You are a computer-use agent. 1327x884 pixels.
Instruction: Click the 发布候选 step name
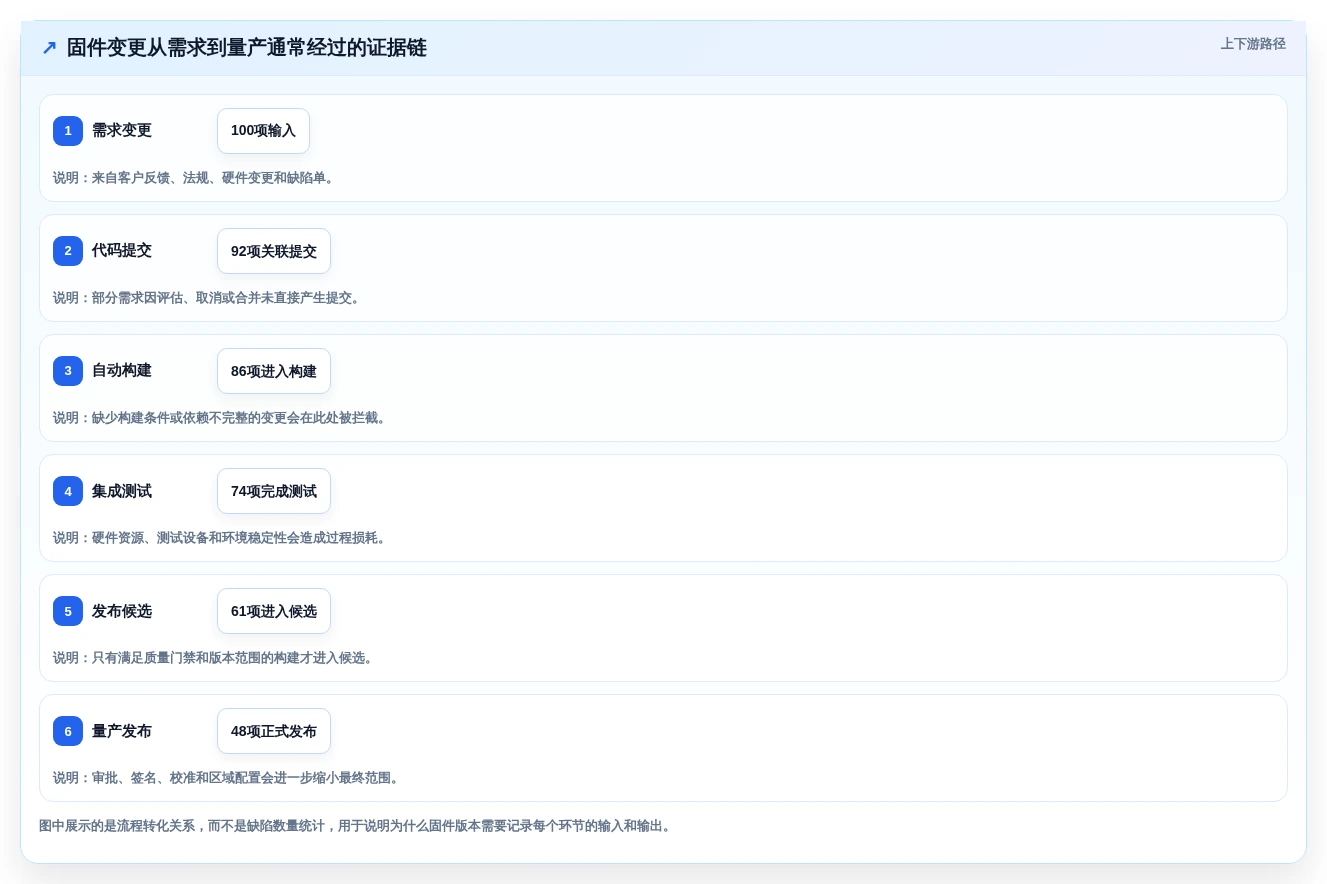point(122,611)
